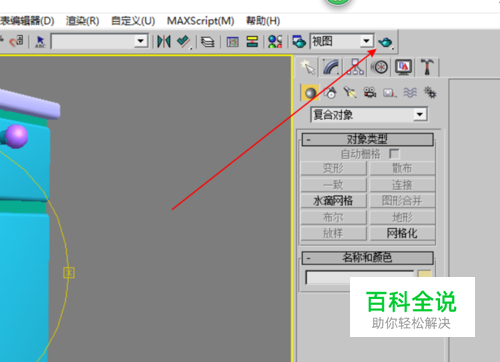Open the 视图 render view dropdown
Image resolution: width=500 pixels, height=362 pixels.
(x=366, y=41)
